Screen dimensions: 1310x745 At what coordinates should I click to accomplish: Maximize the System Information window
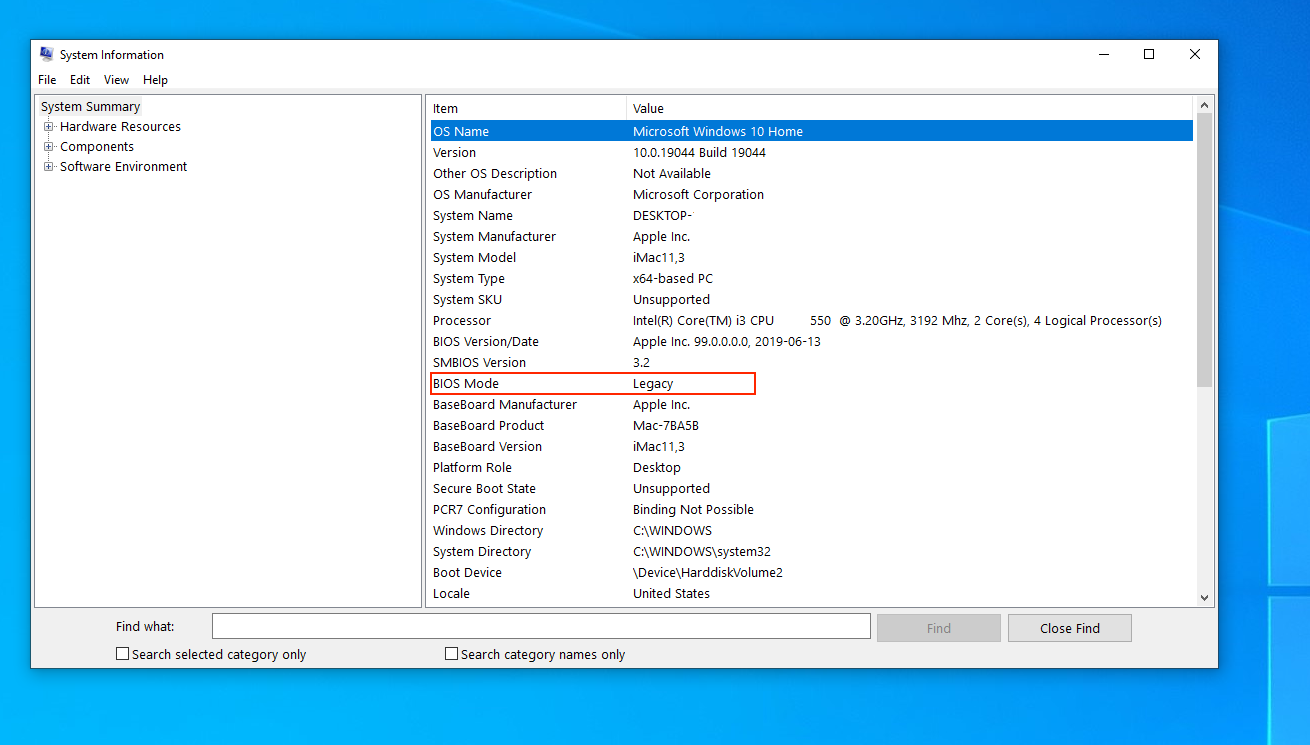pos(1149,54)
